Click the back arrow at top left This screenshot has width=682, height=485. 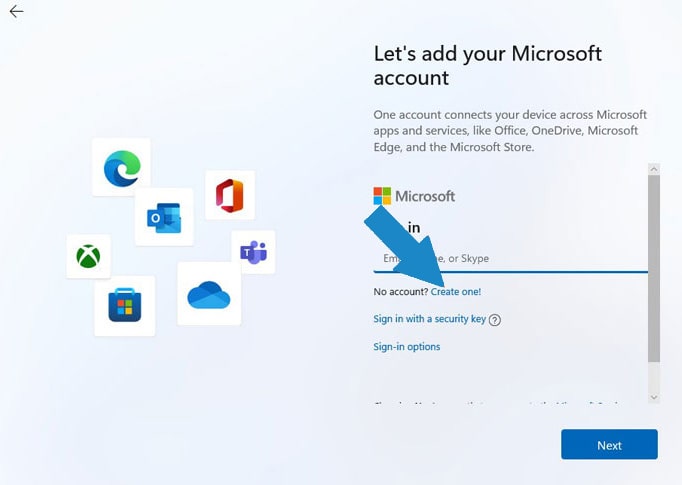click(x=16, y=12)
